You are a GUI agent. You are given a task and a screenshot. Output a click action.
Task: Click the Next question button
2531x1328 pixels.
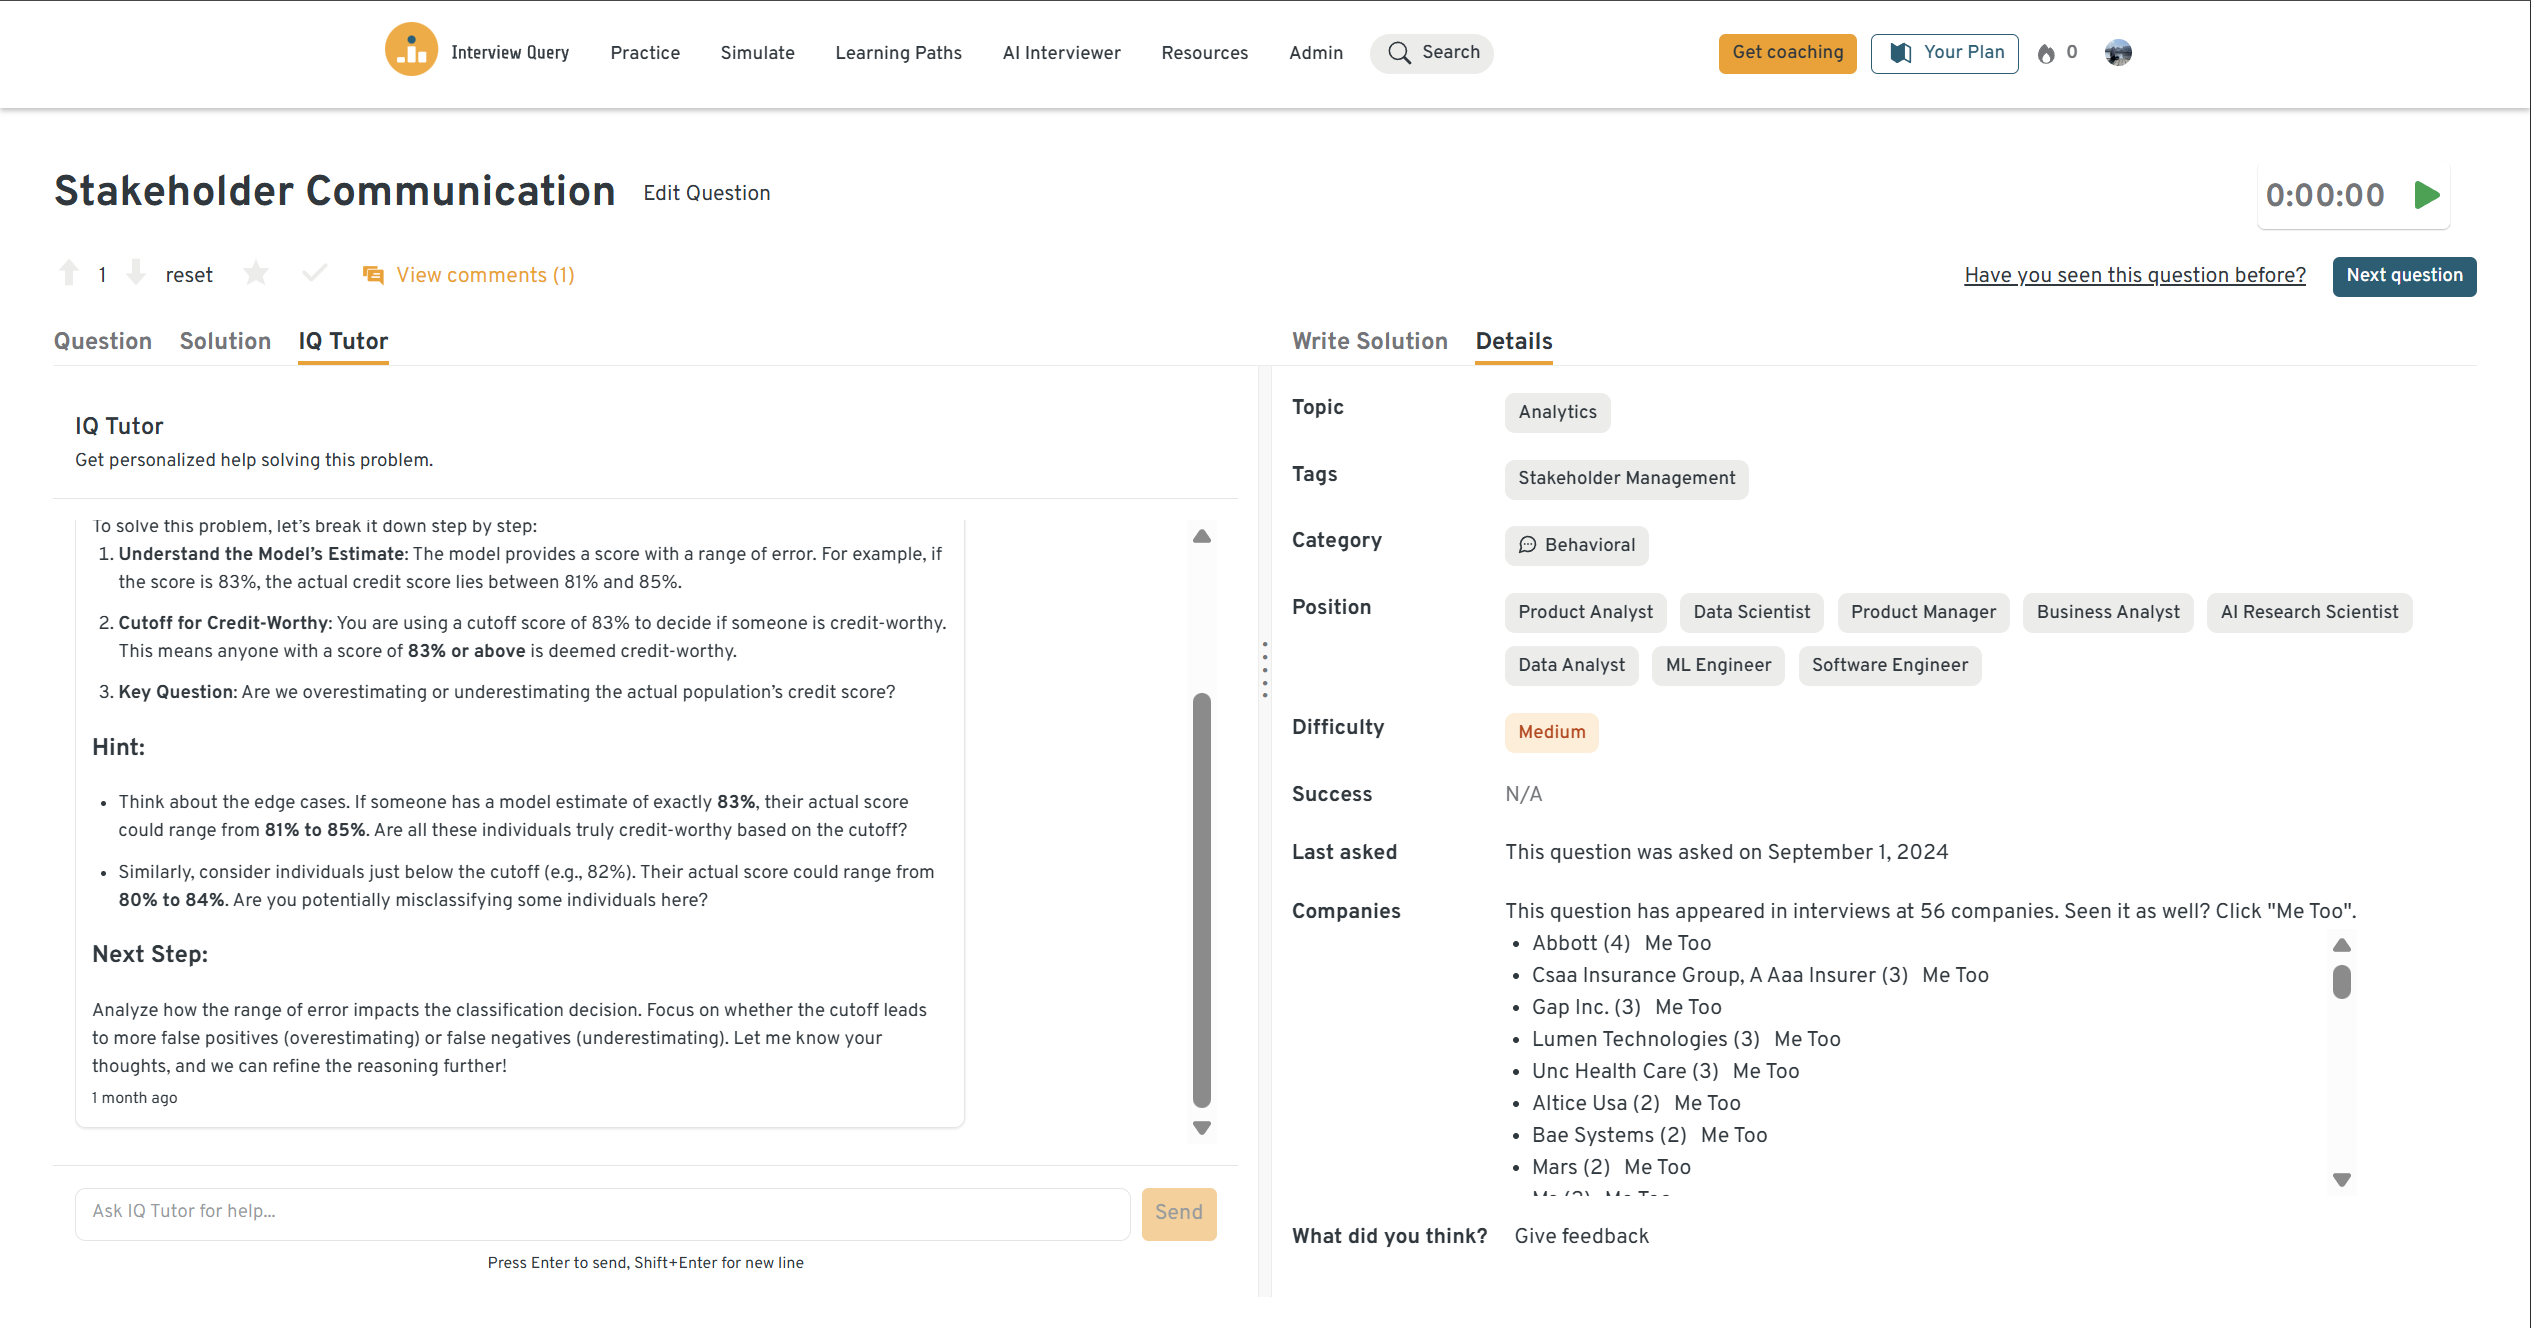pos(2403,276)
